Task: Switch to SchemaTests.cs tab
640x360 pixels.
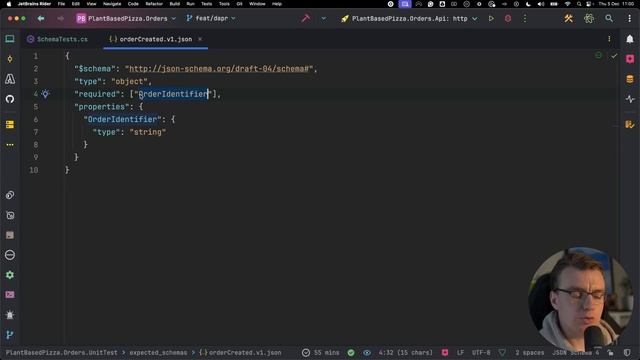Action: (58, 39)
